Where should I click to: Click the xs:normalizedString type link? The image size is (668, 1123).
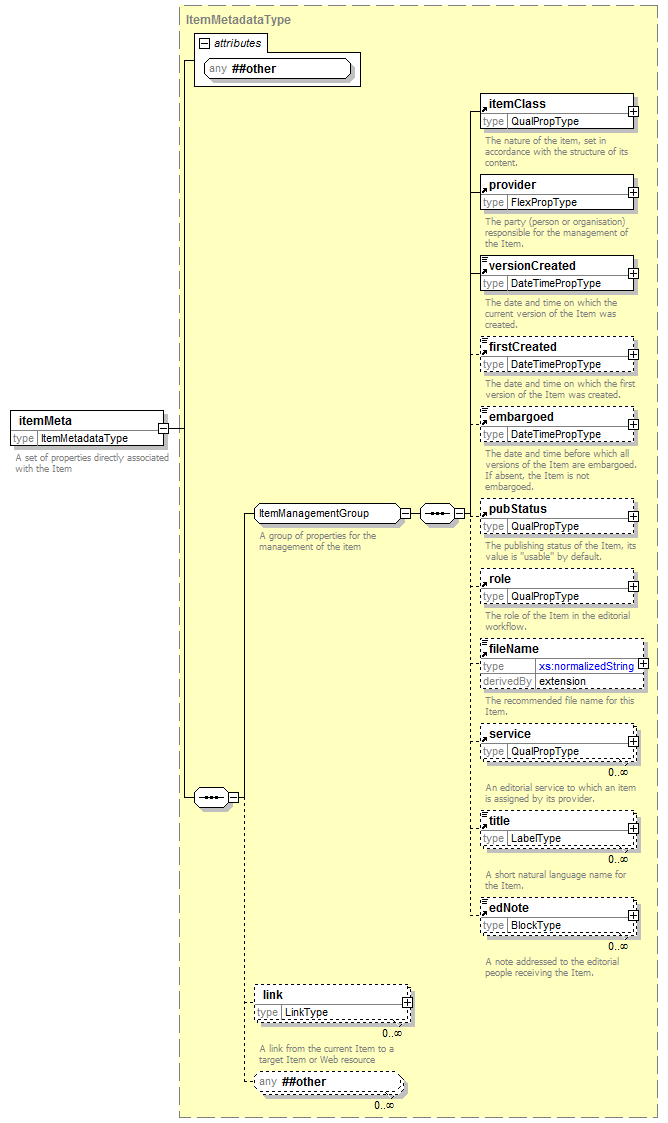click(585, 666)
